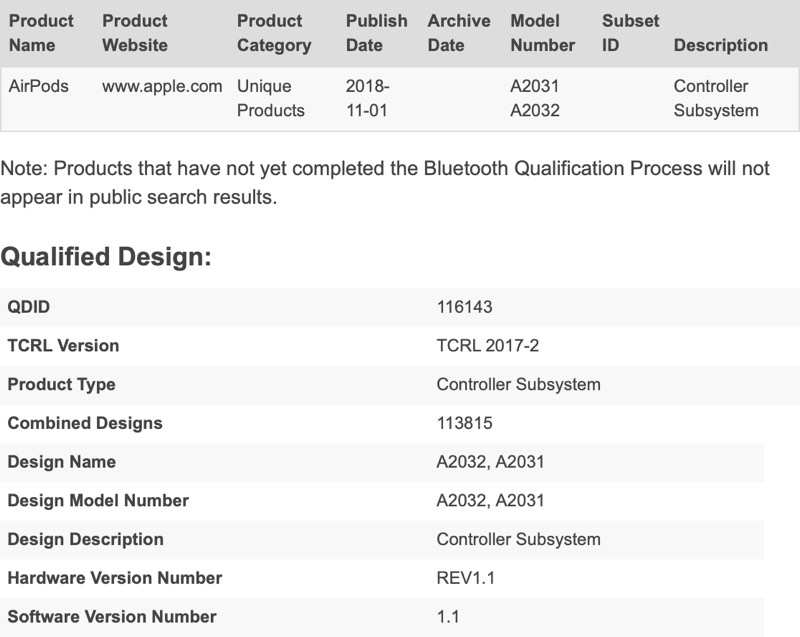Click the Hardware Version Number REV1.1 value
This screenshot has width=800, height=637.
tap(458, 578)
